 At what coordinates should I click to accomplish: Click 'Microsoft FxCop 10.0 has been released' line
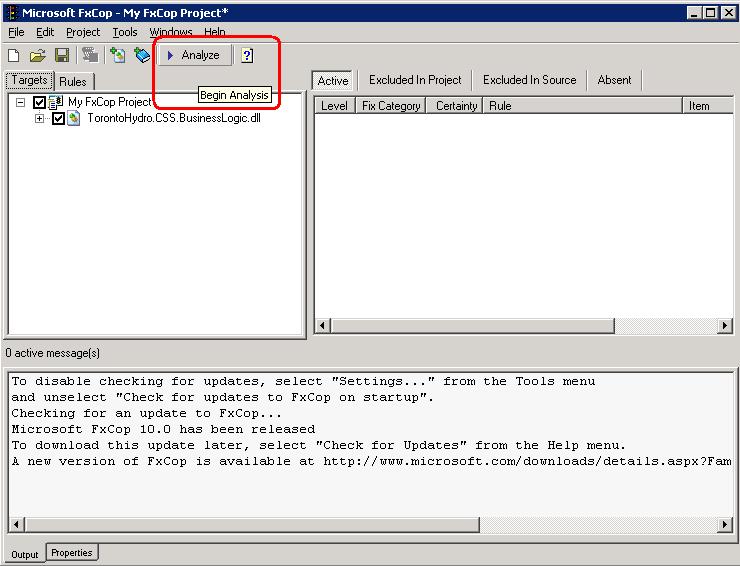[163, 430]
